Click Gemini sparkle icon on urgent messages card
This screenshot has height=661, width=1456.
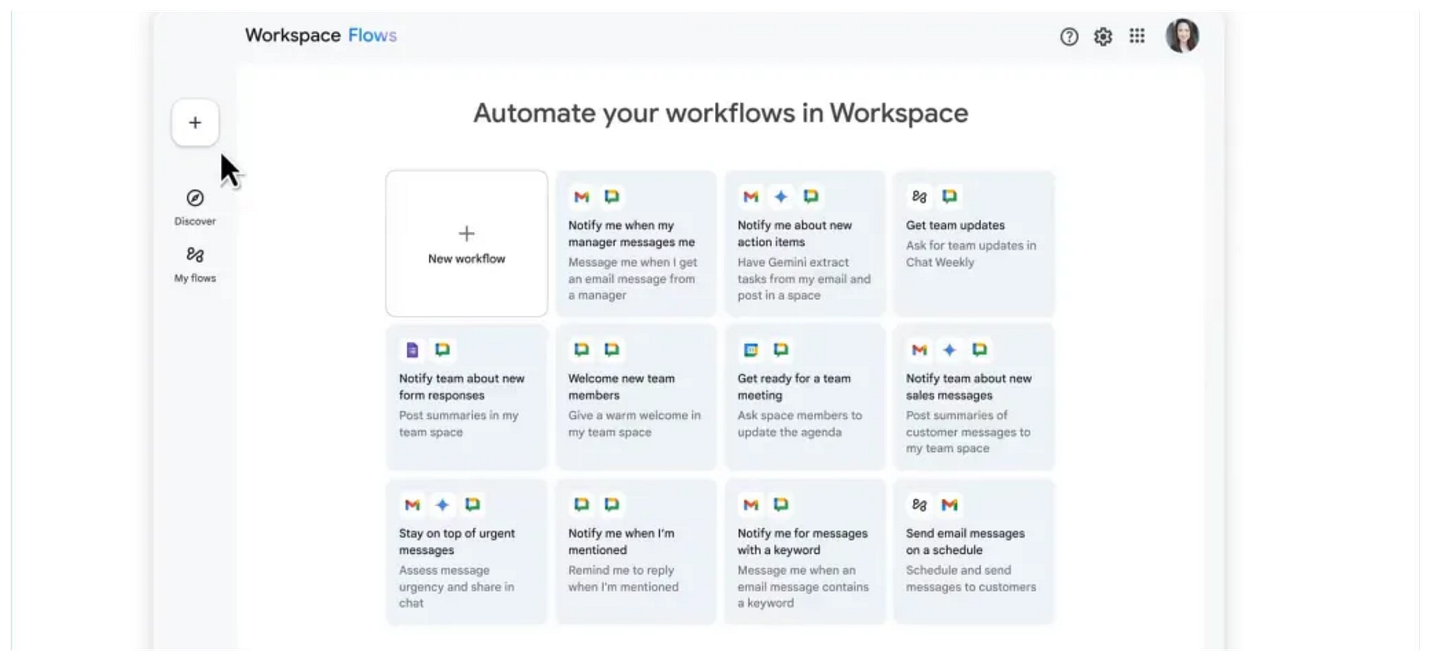[442, 505]
